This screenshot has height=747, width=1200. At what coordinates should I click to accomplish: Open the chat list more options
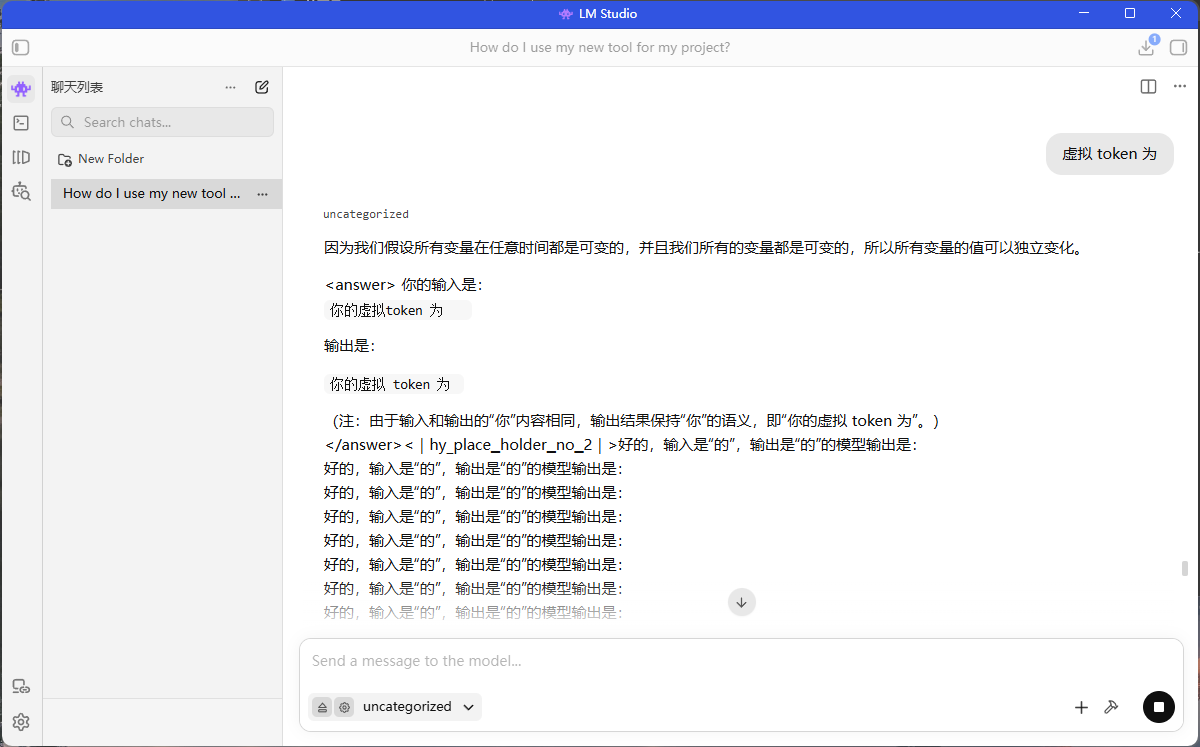[231, 88]
